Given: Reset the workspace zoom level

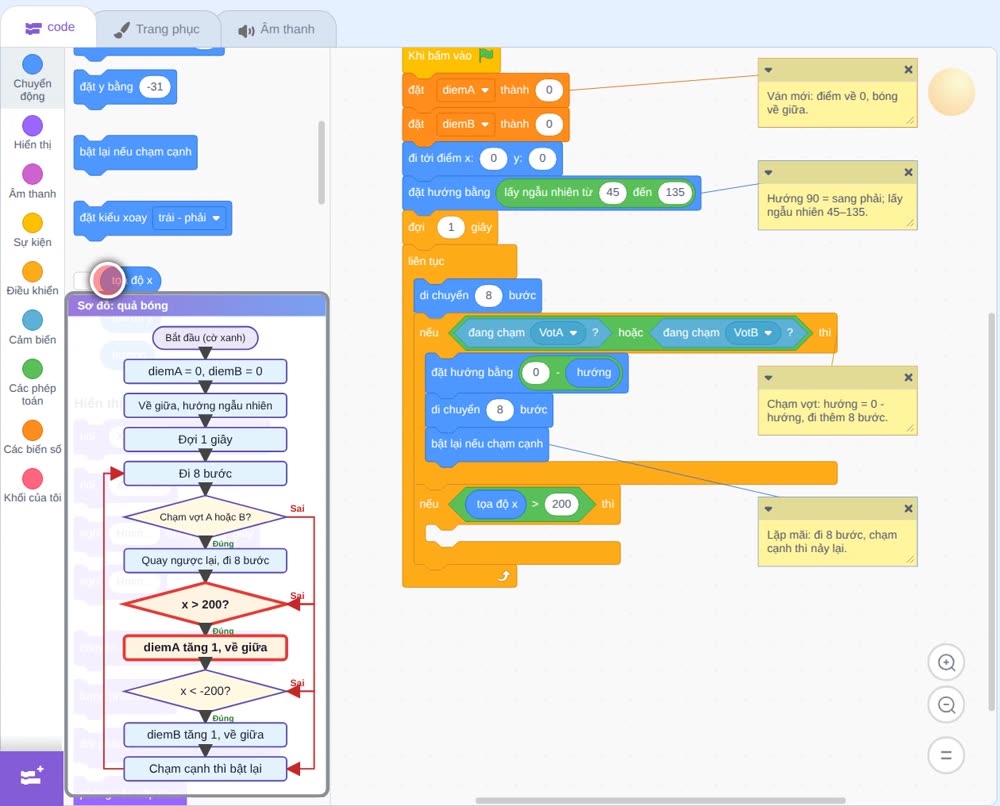Looking at the screenshot, I should coord(946,756).
